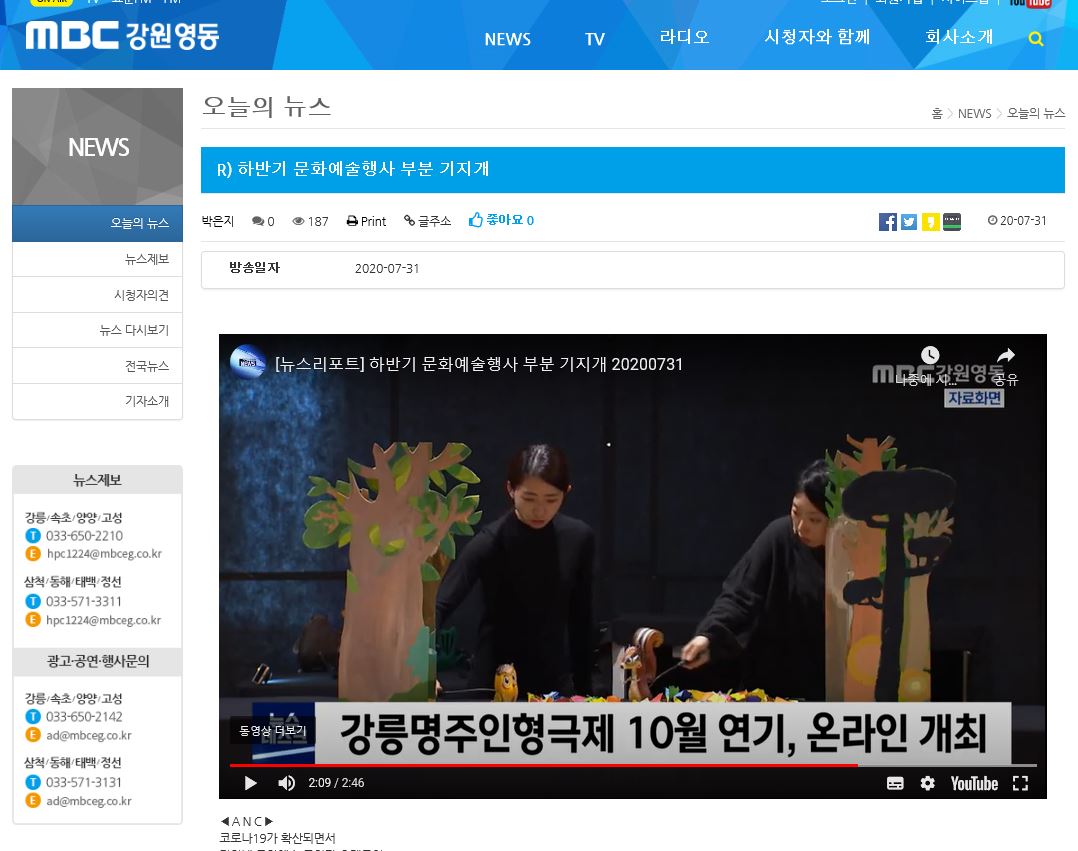Open the YouTube logo link in the header
The image size is (1078, 851).
[1030, 3]
